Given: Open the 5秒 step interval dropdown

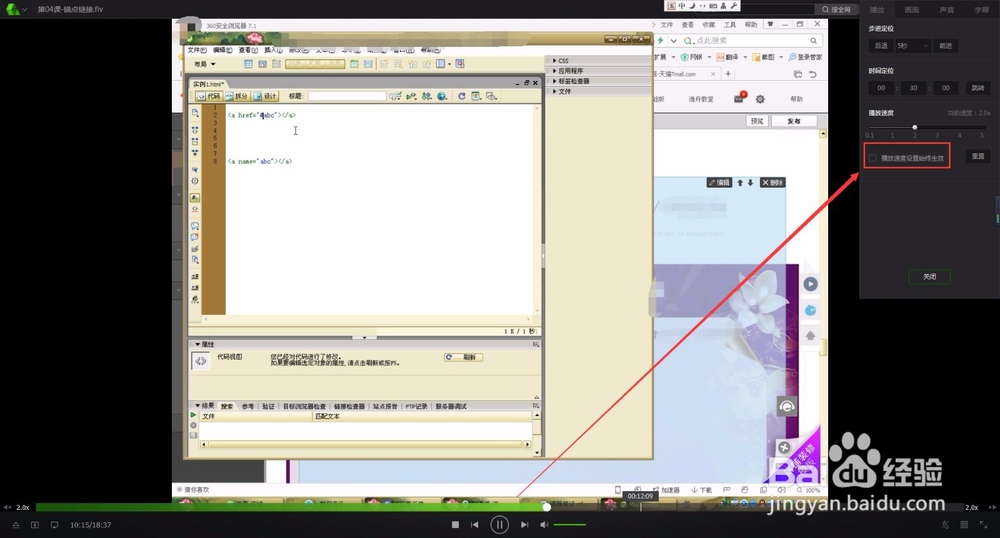Looking at the screenshot, I should 913,46.
